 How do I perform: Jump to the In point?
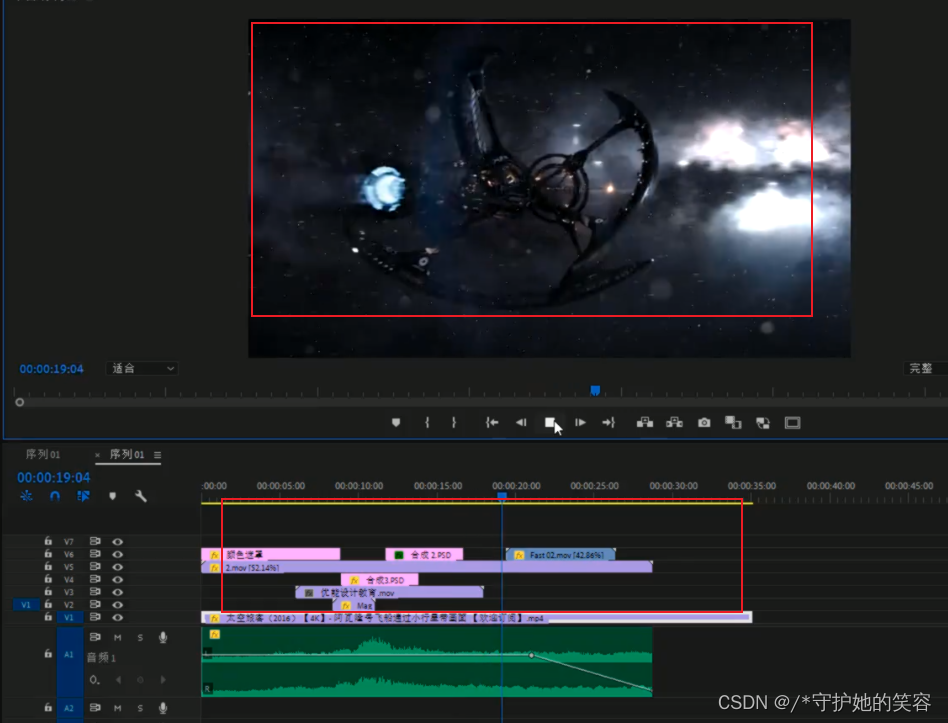pos(492,423)
